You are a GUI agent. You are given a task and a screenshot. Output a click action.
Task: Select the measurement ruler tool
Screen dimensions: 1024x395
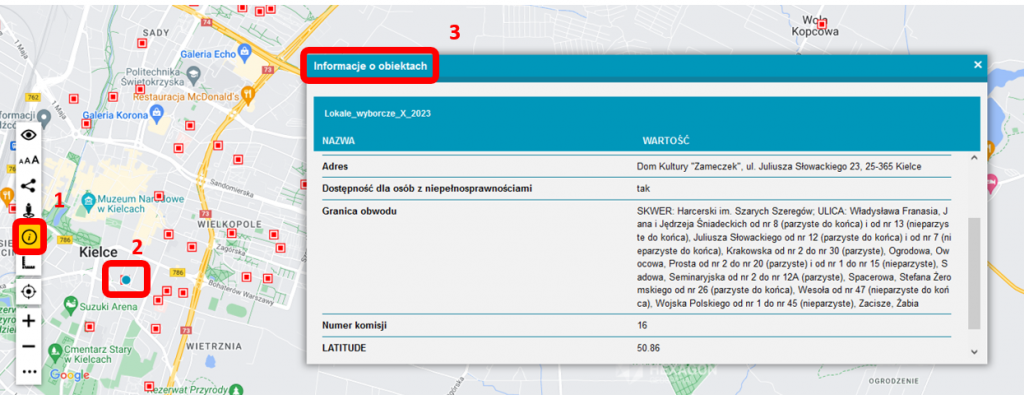(x=28, y=262)
